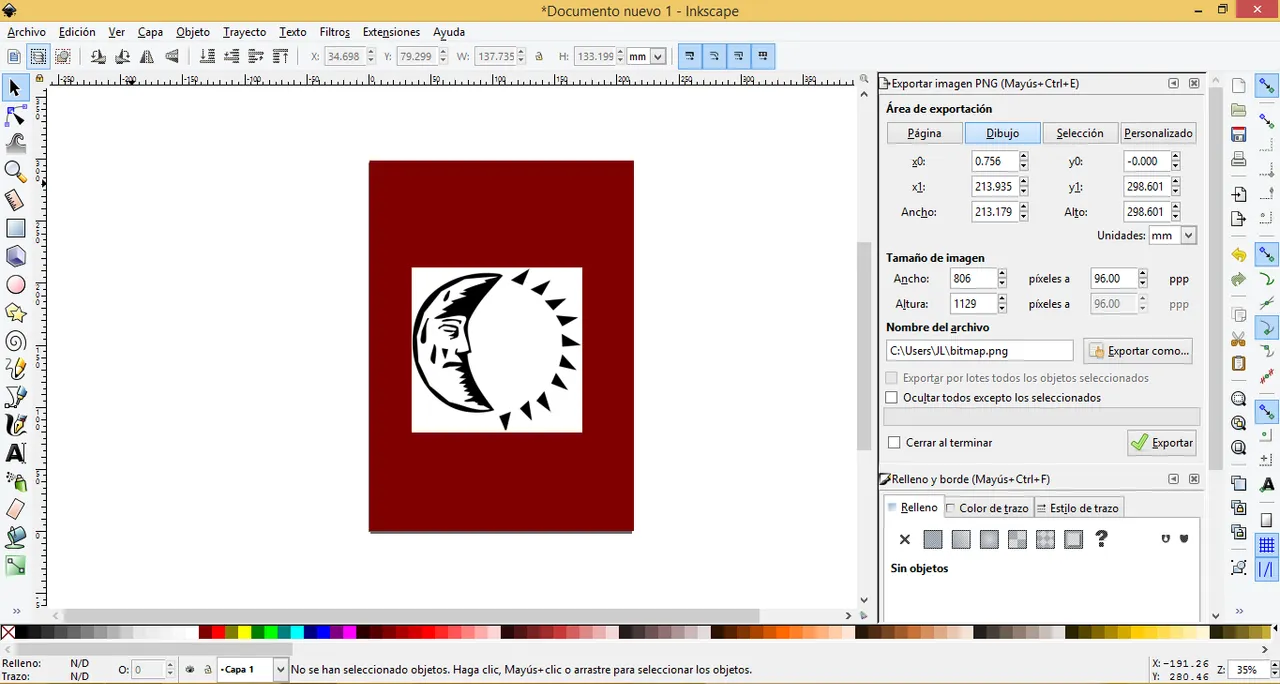Open the Capa menu

[150, 32]
